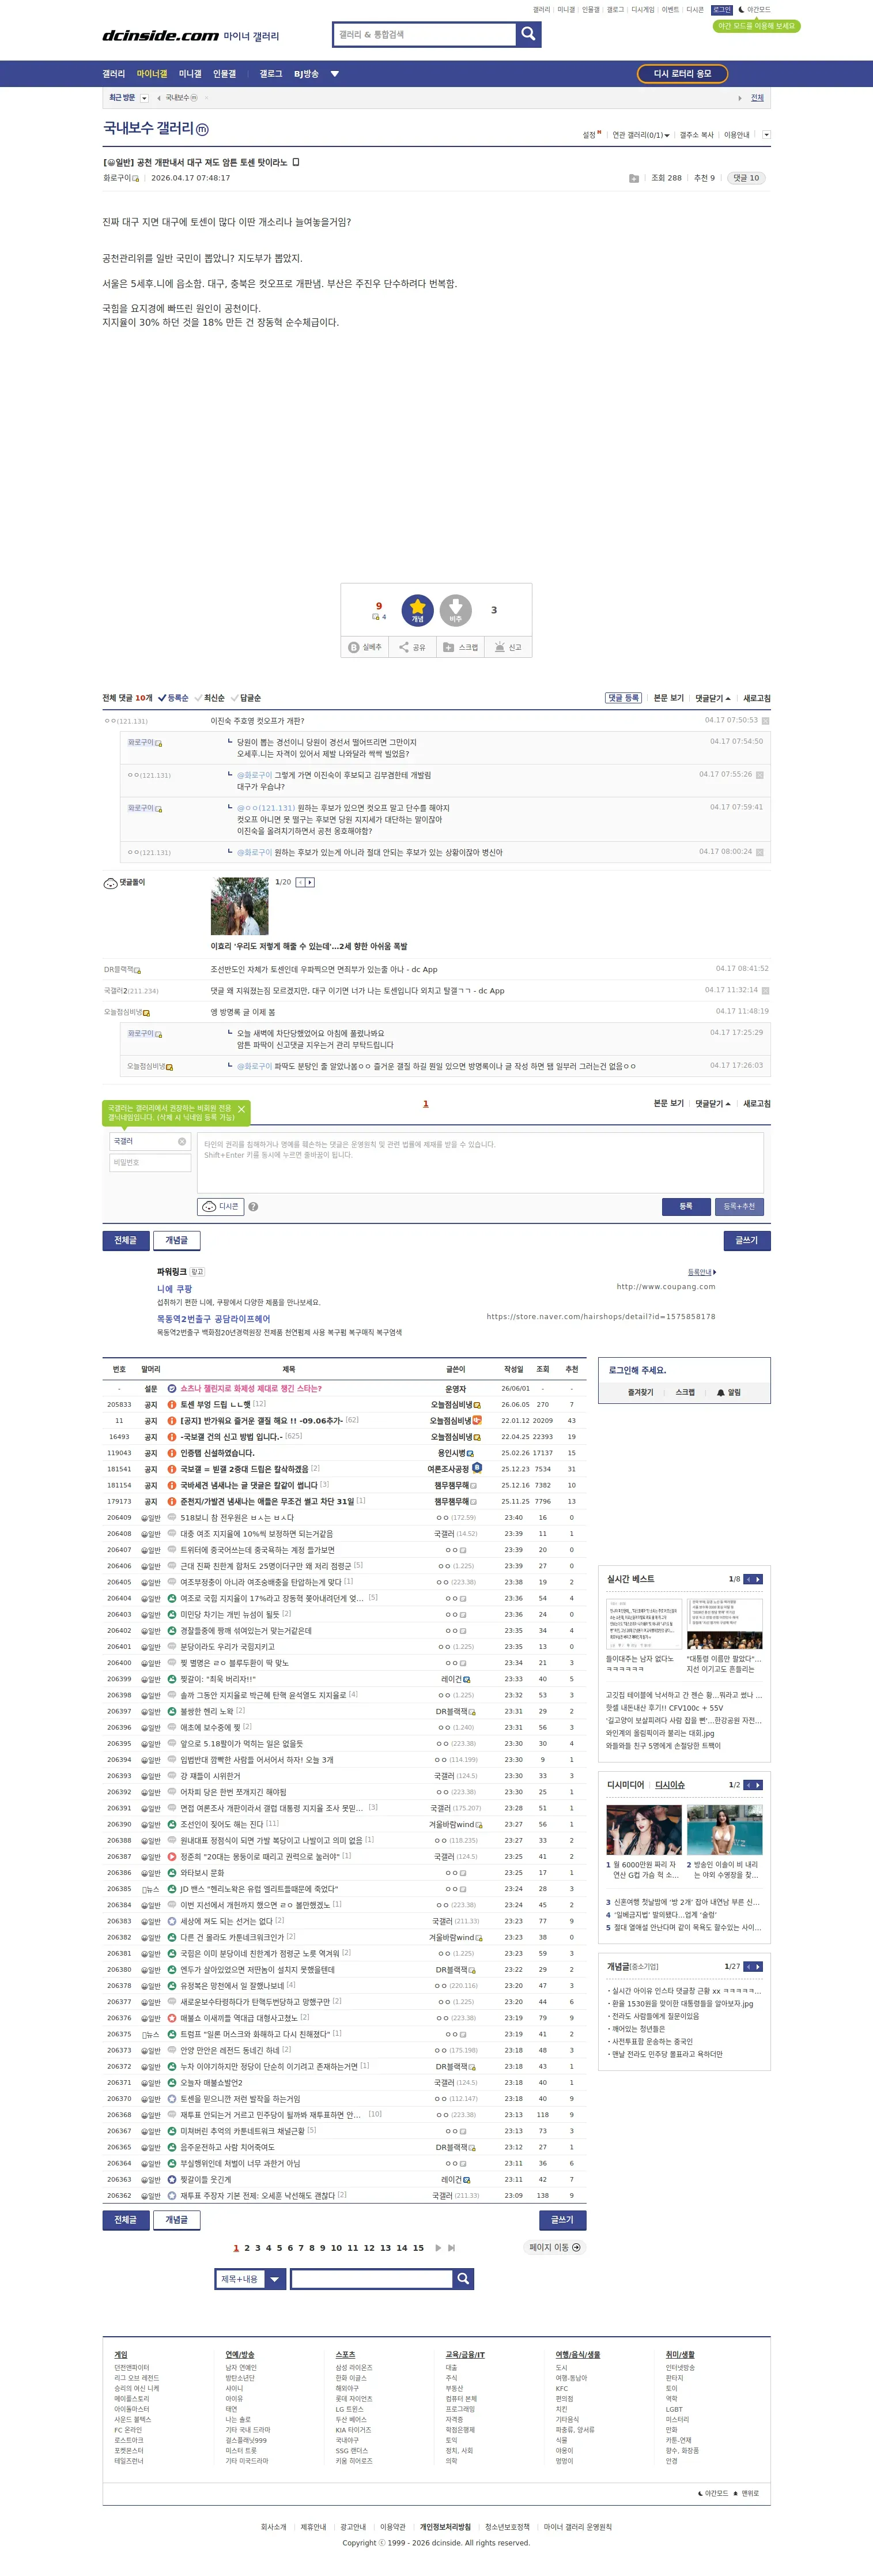Open the 인물갤 tab in main navigation

point(225,74)
